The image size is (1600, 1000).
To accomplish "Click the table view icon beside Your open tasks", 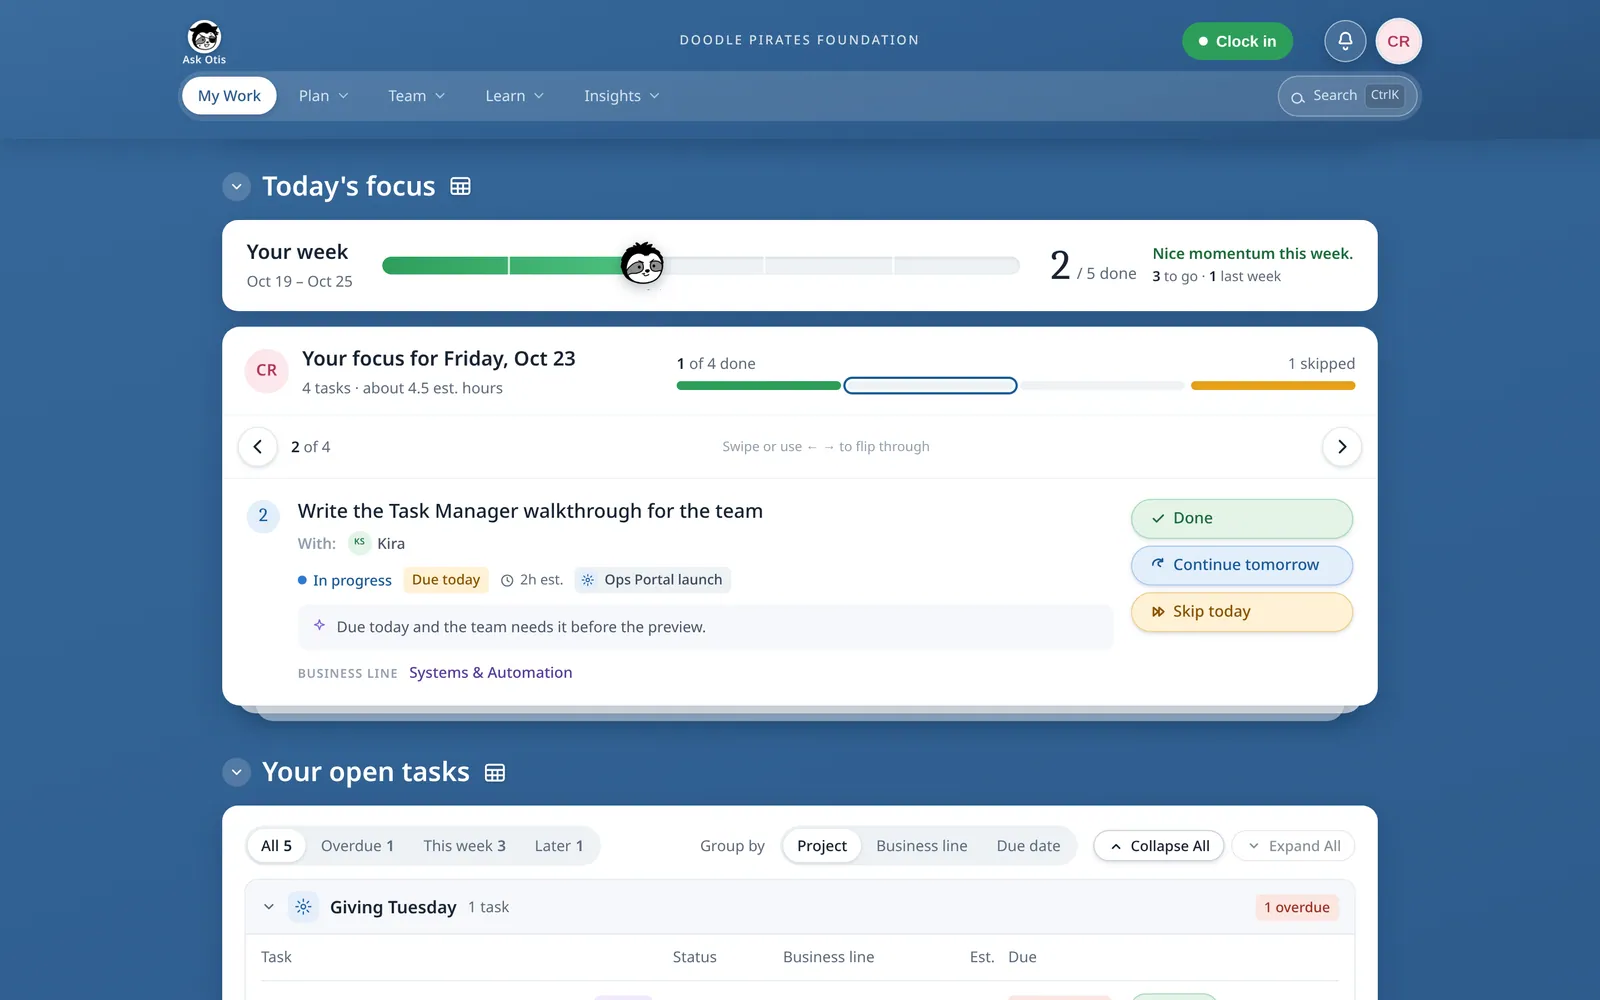I will [x=494, y=772].
